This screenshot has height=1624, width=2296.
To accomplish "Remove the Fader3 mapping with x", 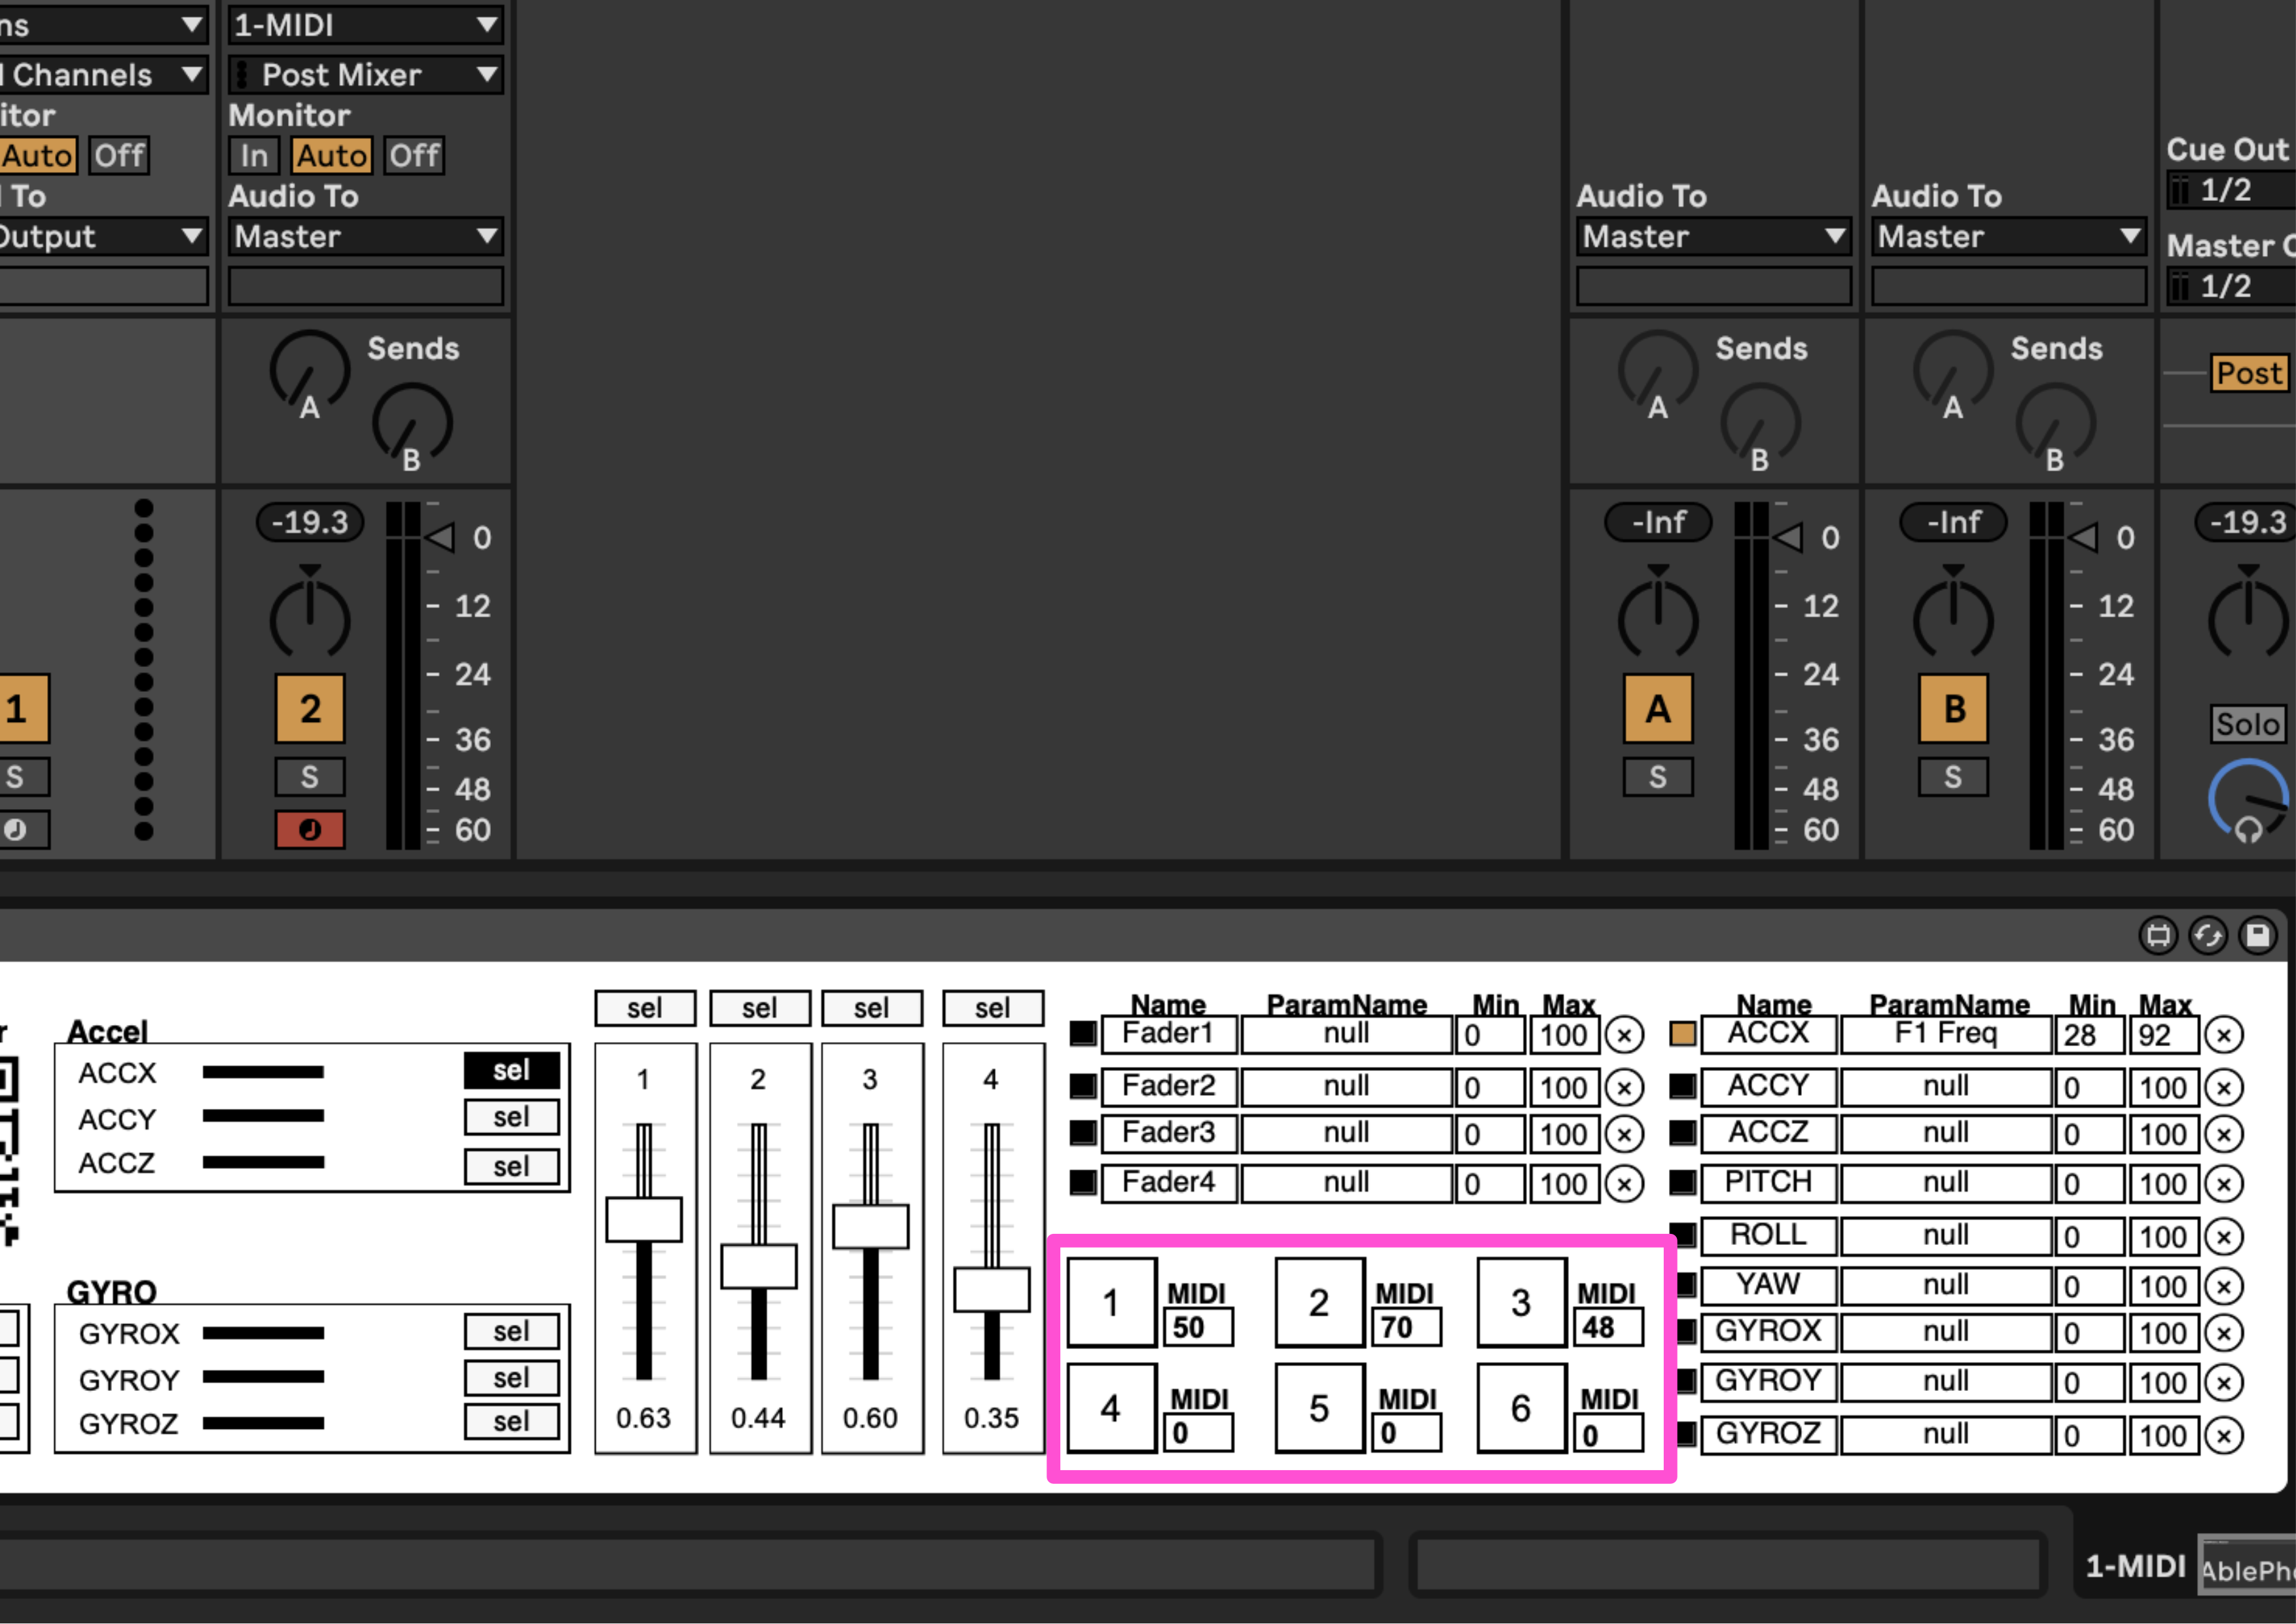I will pyautogui.click(x=1624, y=1134).
